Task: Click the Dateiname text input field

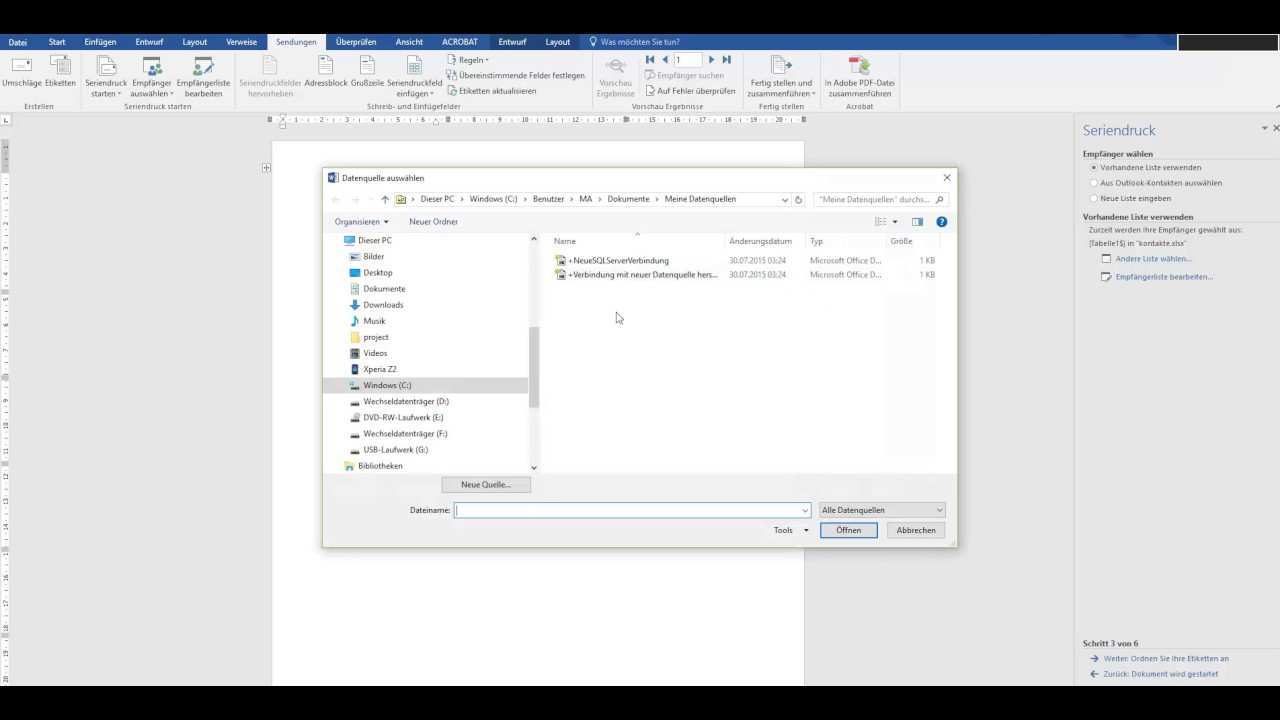Action: (x=628, y=510)
